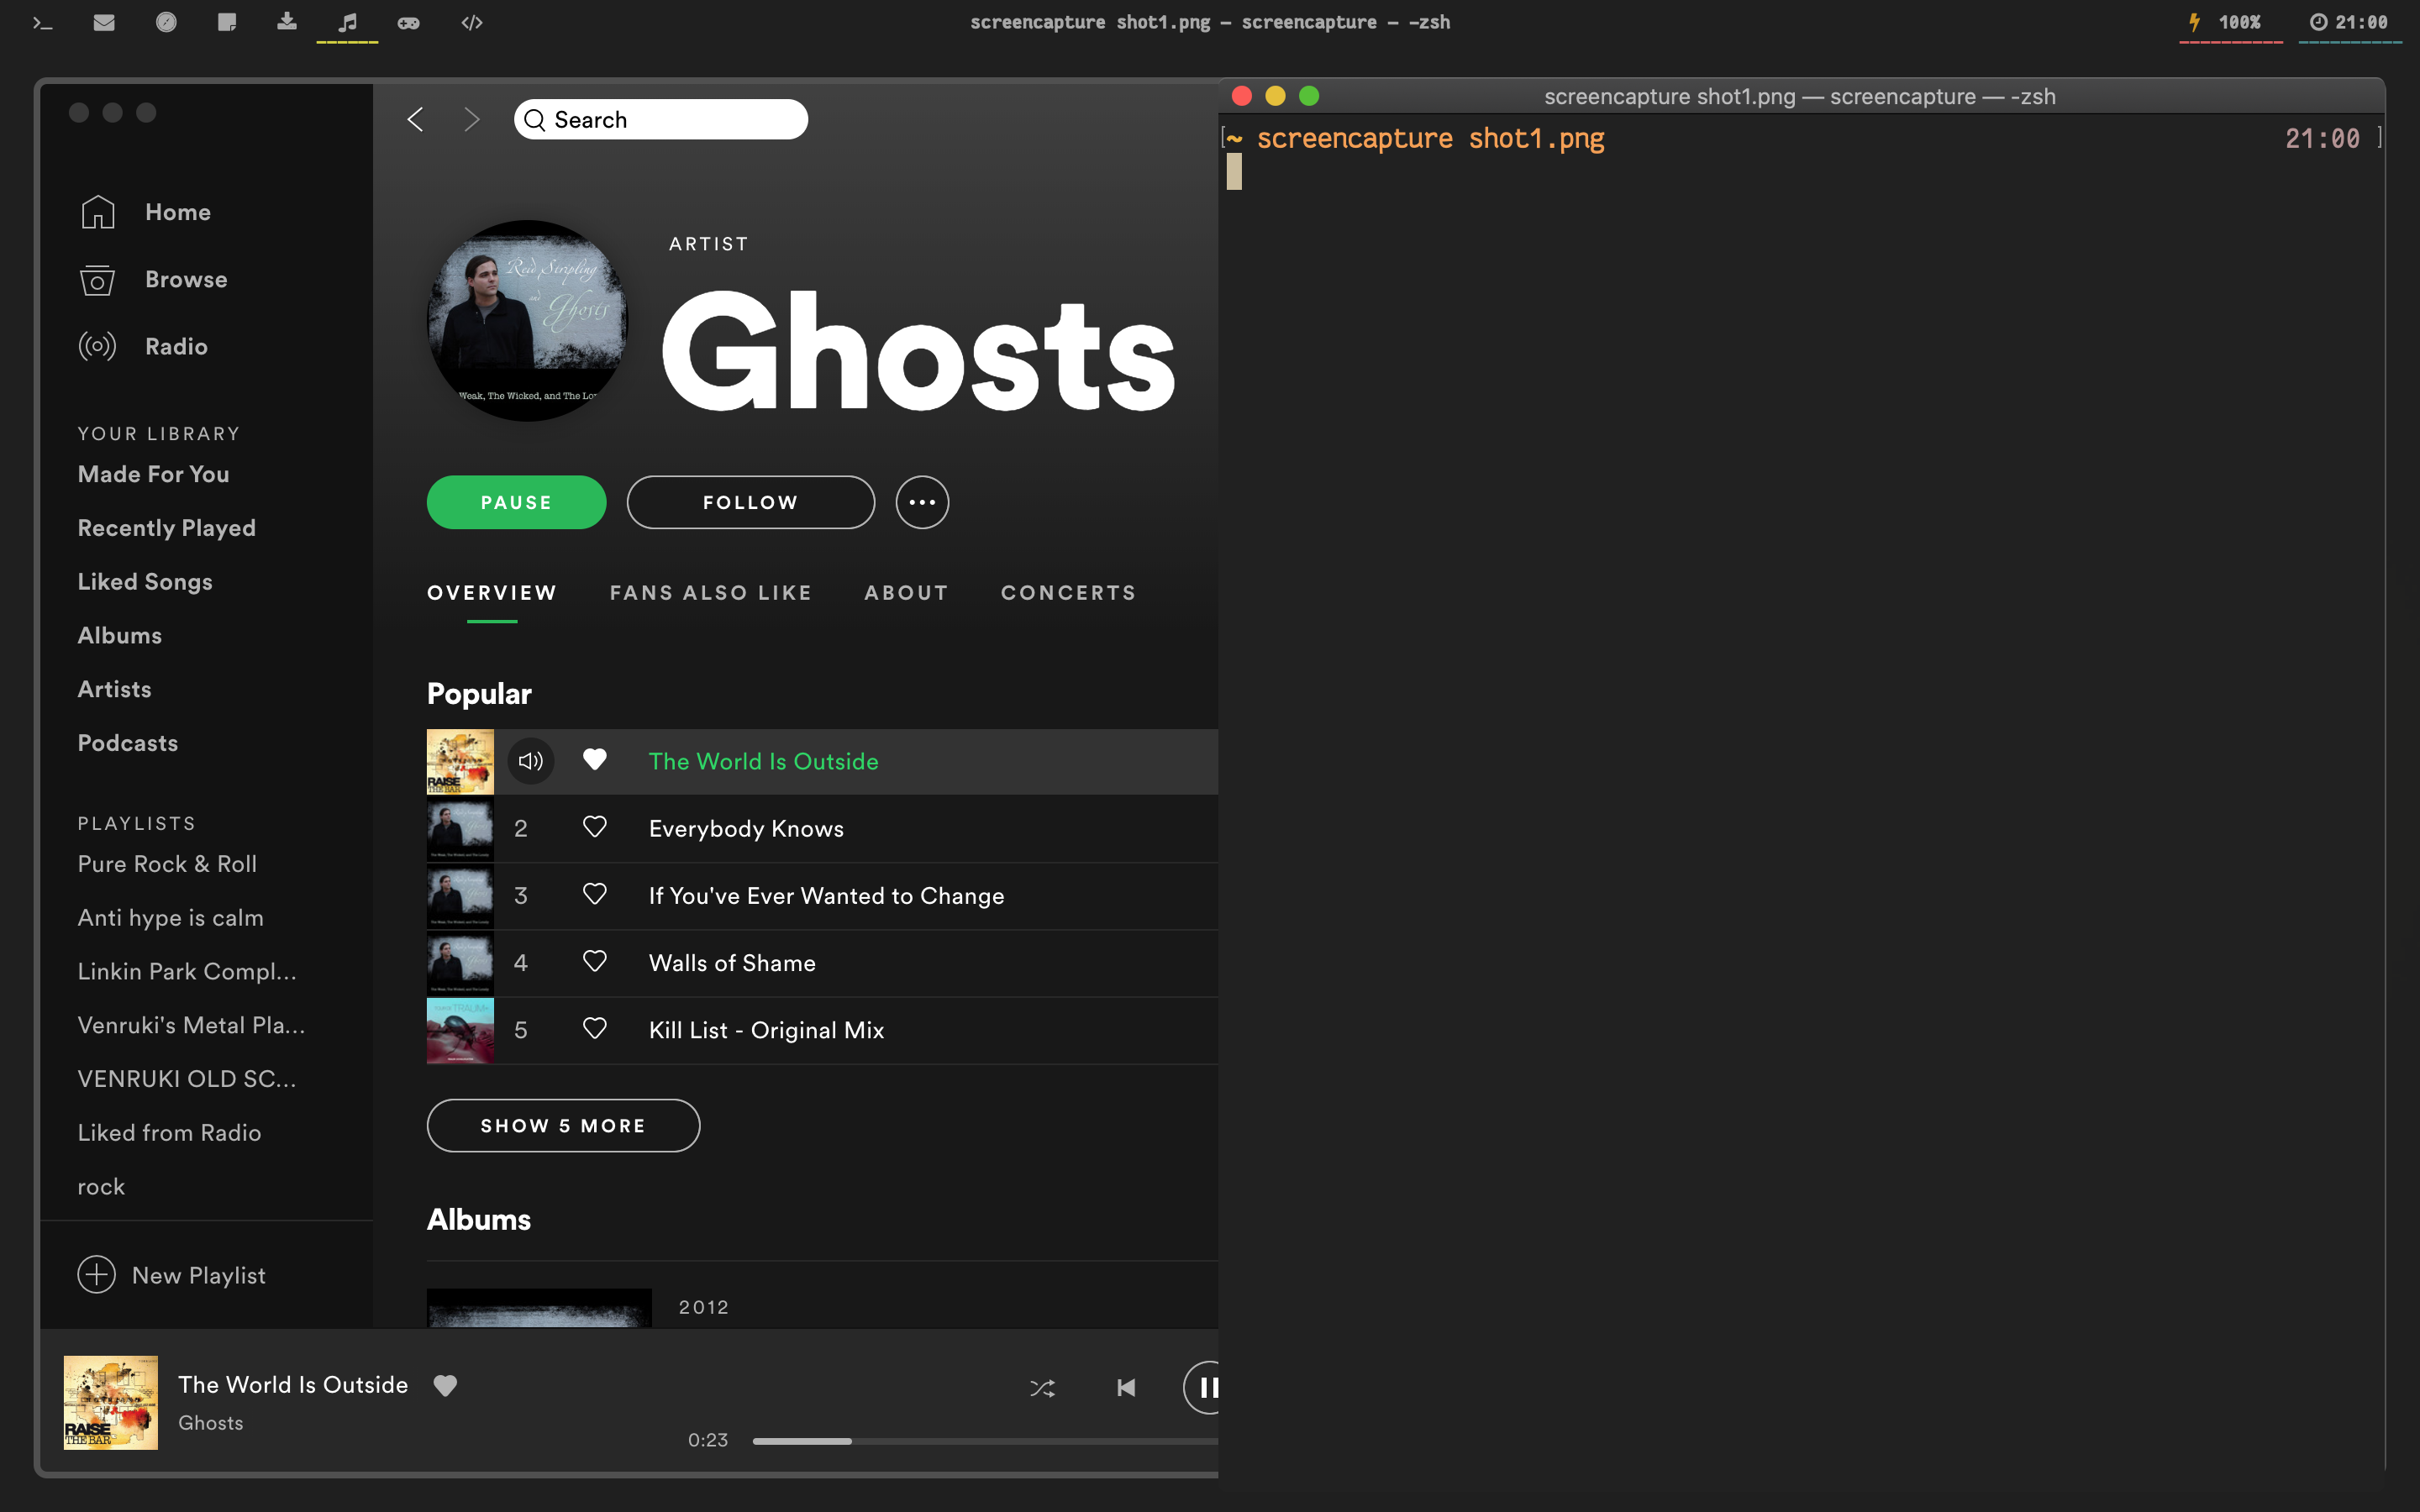Image resolution: width=2420 pixels, height=1512 pixels.
Task: Click the Ghosts artist profile picture
Action: [x=527, y=320]
